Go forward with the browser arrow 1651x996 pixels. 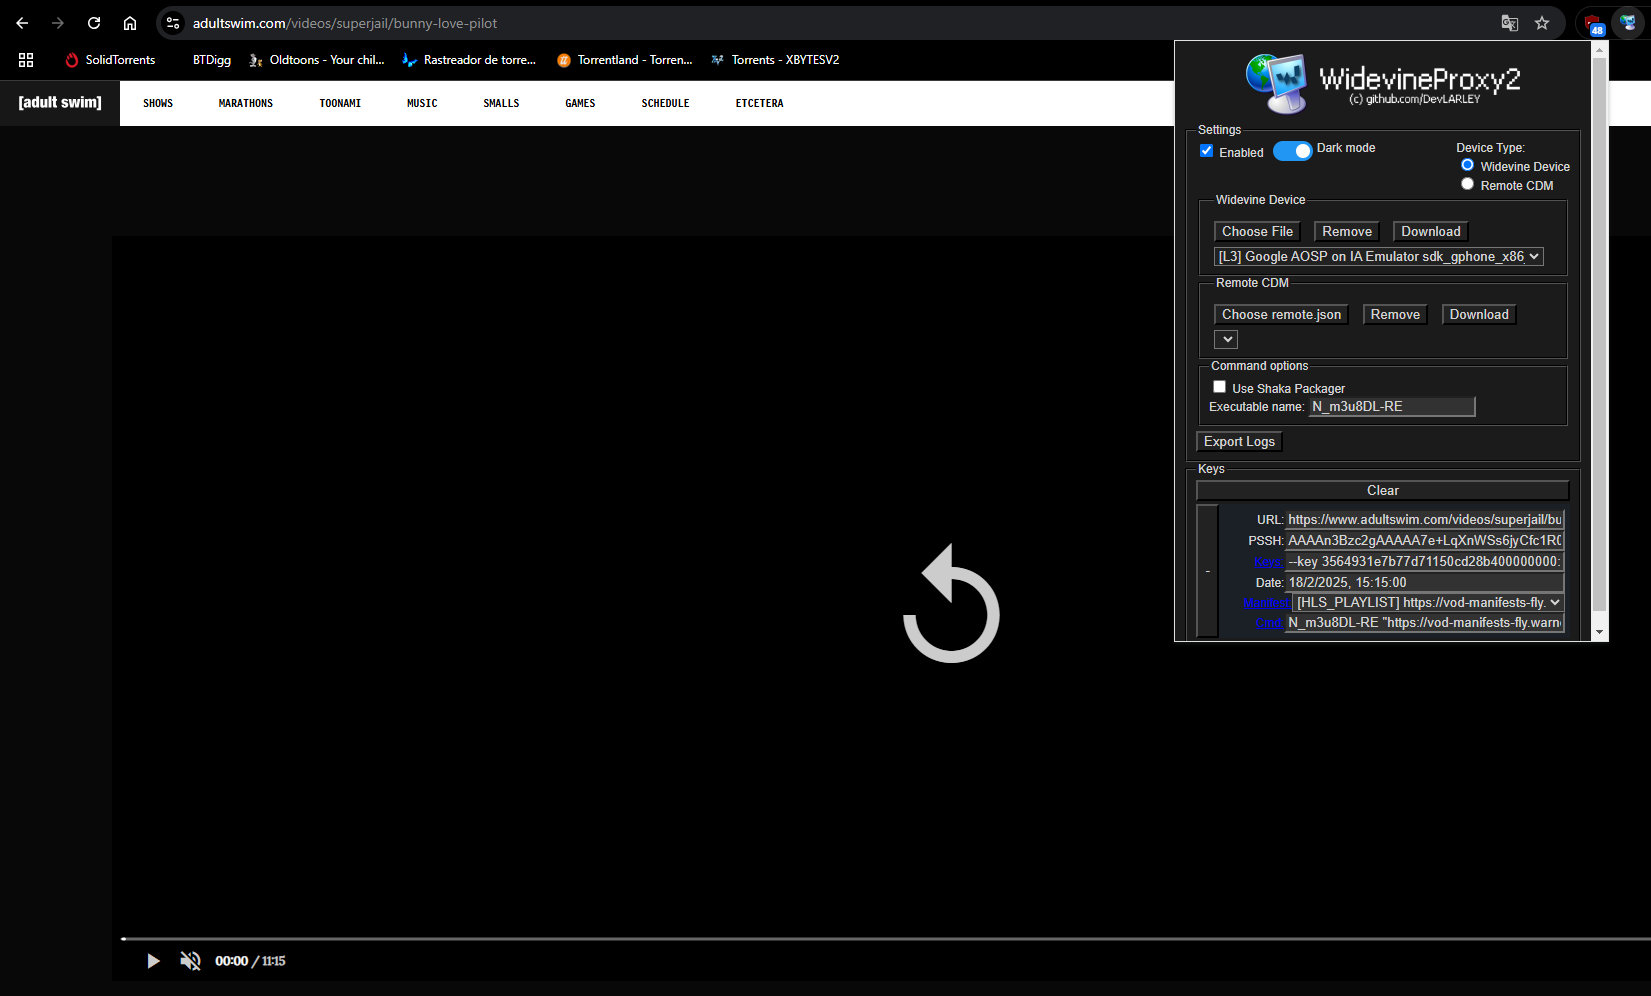(x=58, y=23)
